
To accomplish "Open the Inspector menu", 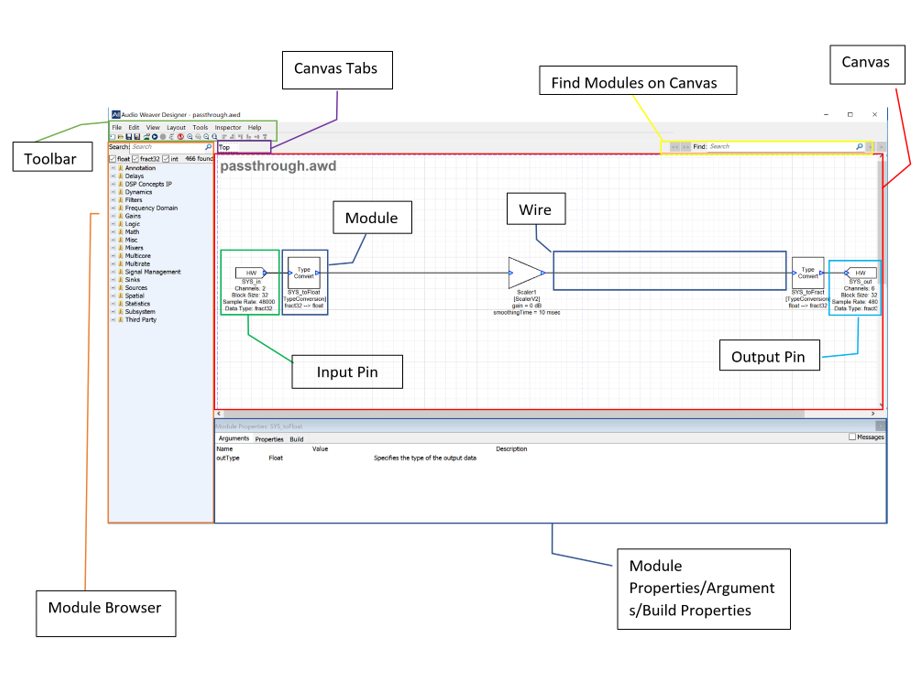I will coord(227,127).
